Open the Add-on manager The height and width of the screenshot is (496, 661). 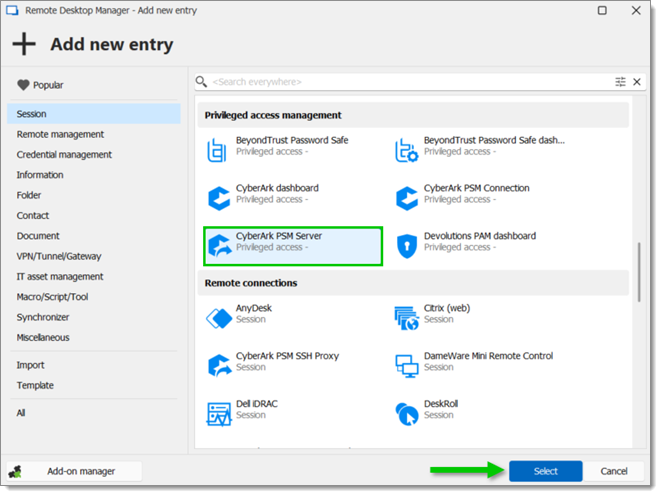(74, 471)
